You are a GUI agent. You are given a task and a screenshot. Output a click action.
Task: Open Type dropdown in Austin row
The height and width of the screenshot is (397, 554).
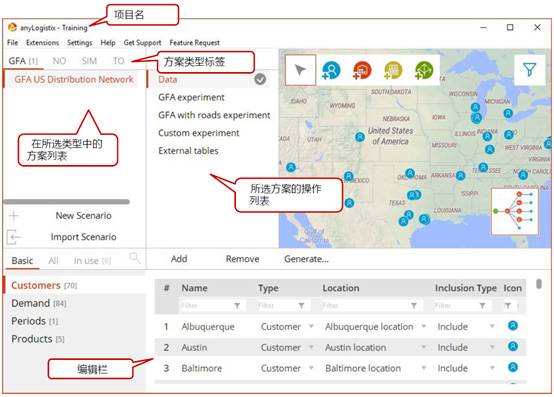pyautogui.click(x=311, y=347)
